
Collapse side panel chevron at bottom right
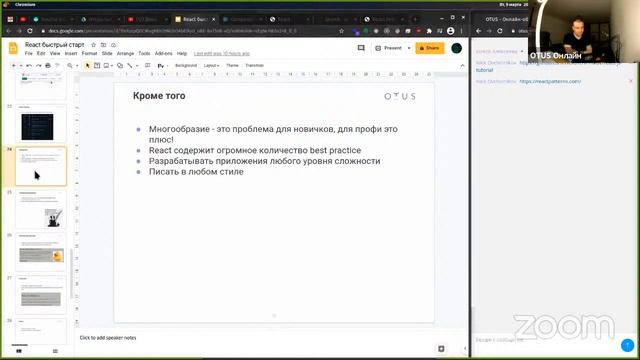[x=465, y=349]
